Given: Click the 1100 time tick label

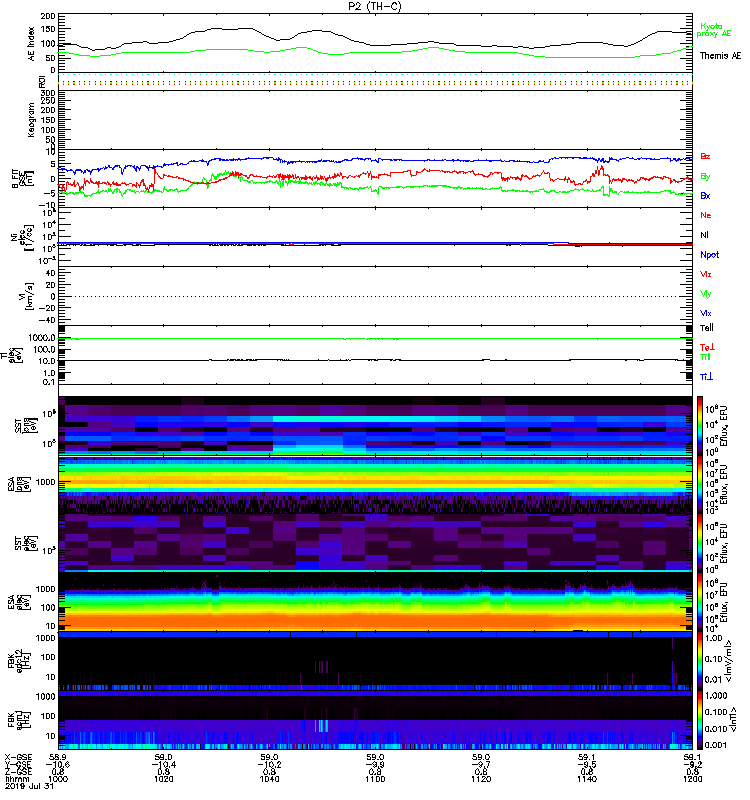Looking at the screenshot, I should click(x=375, y=779).
